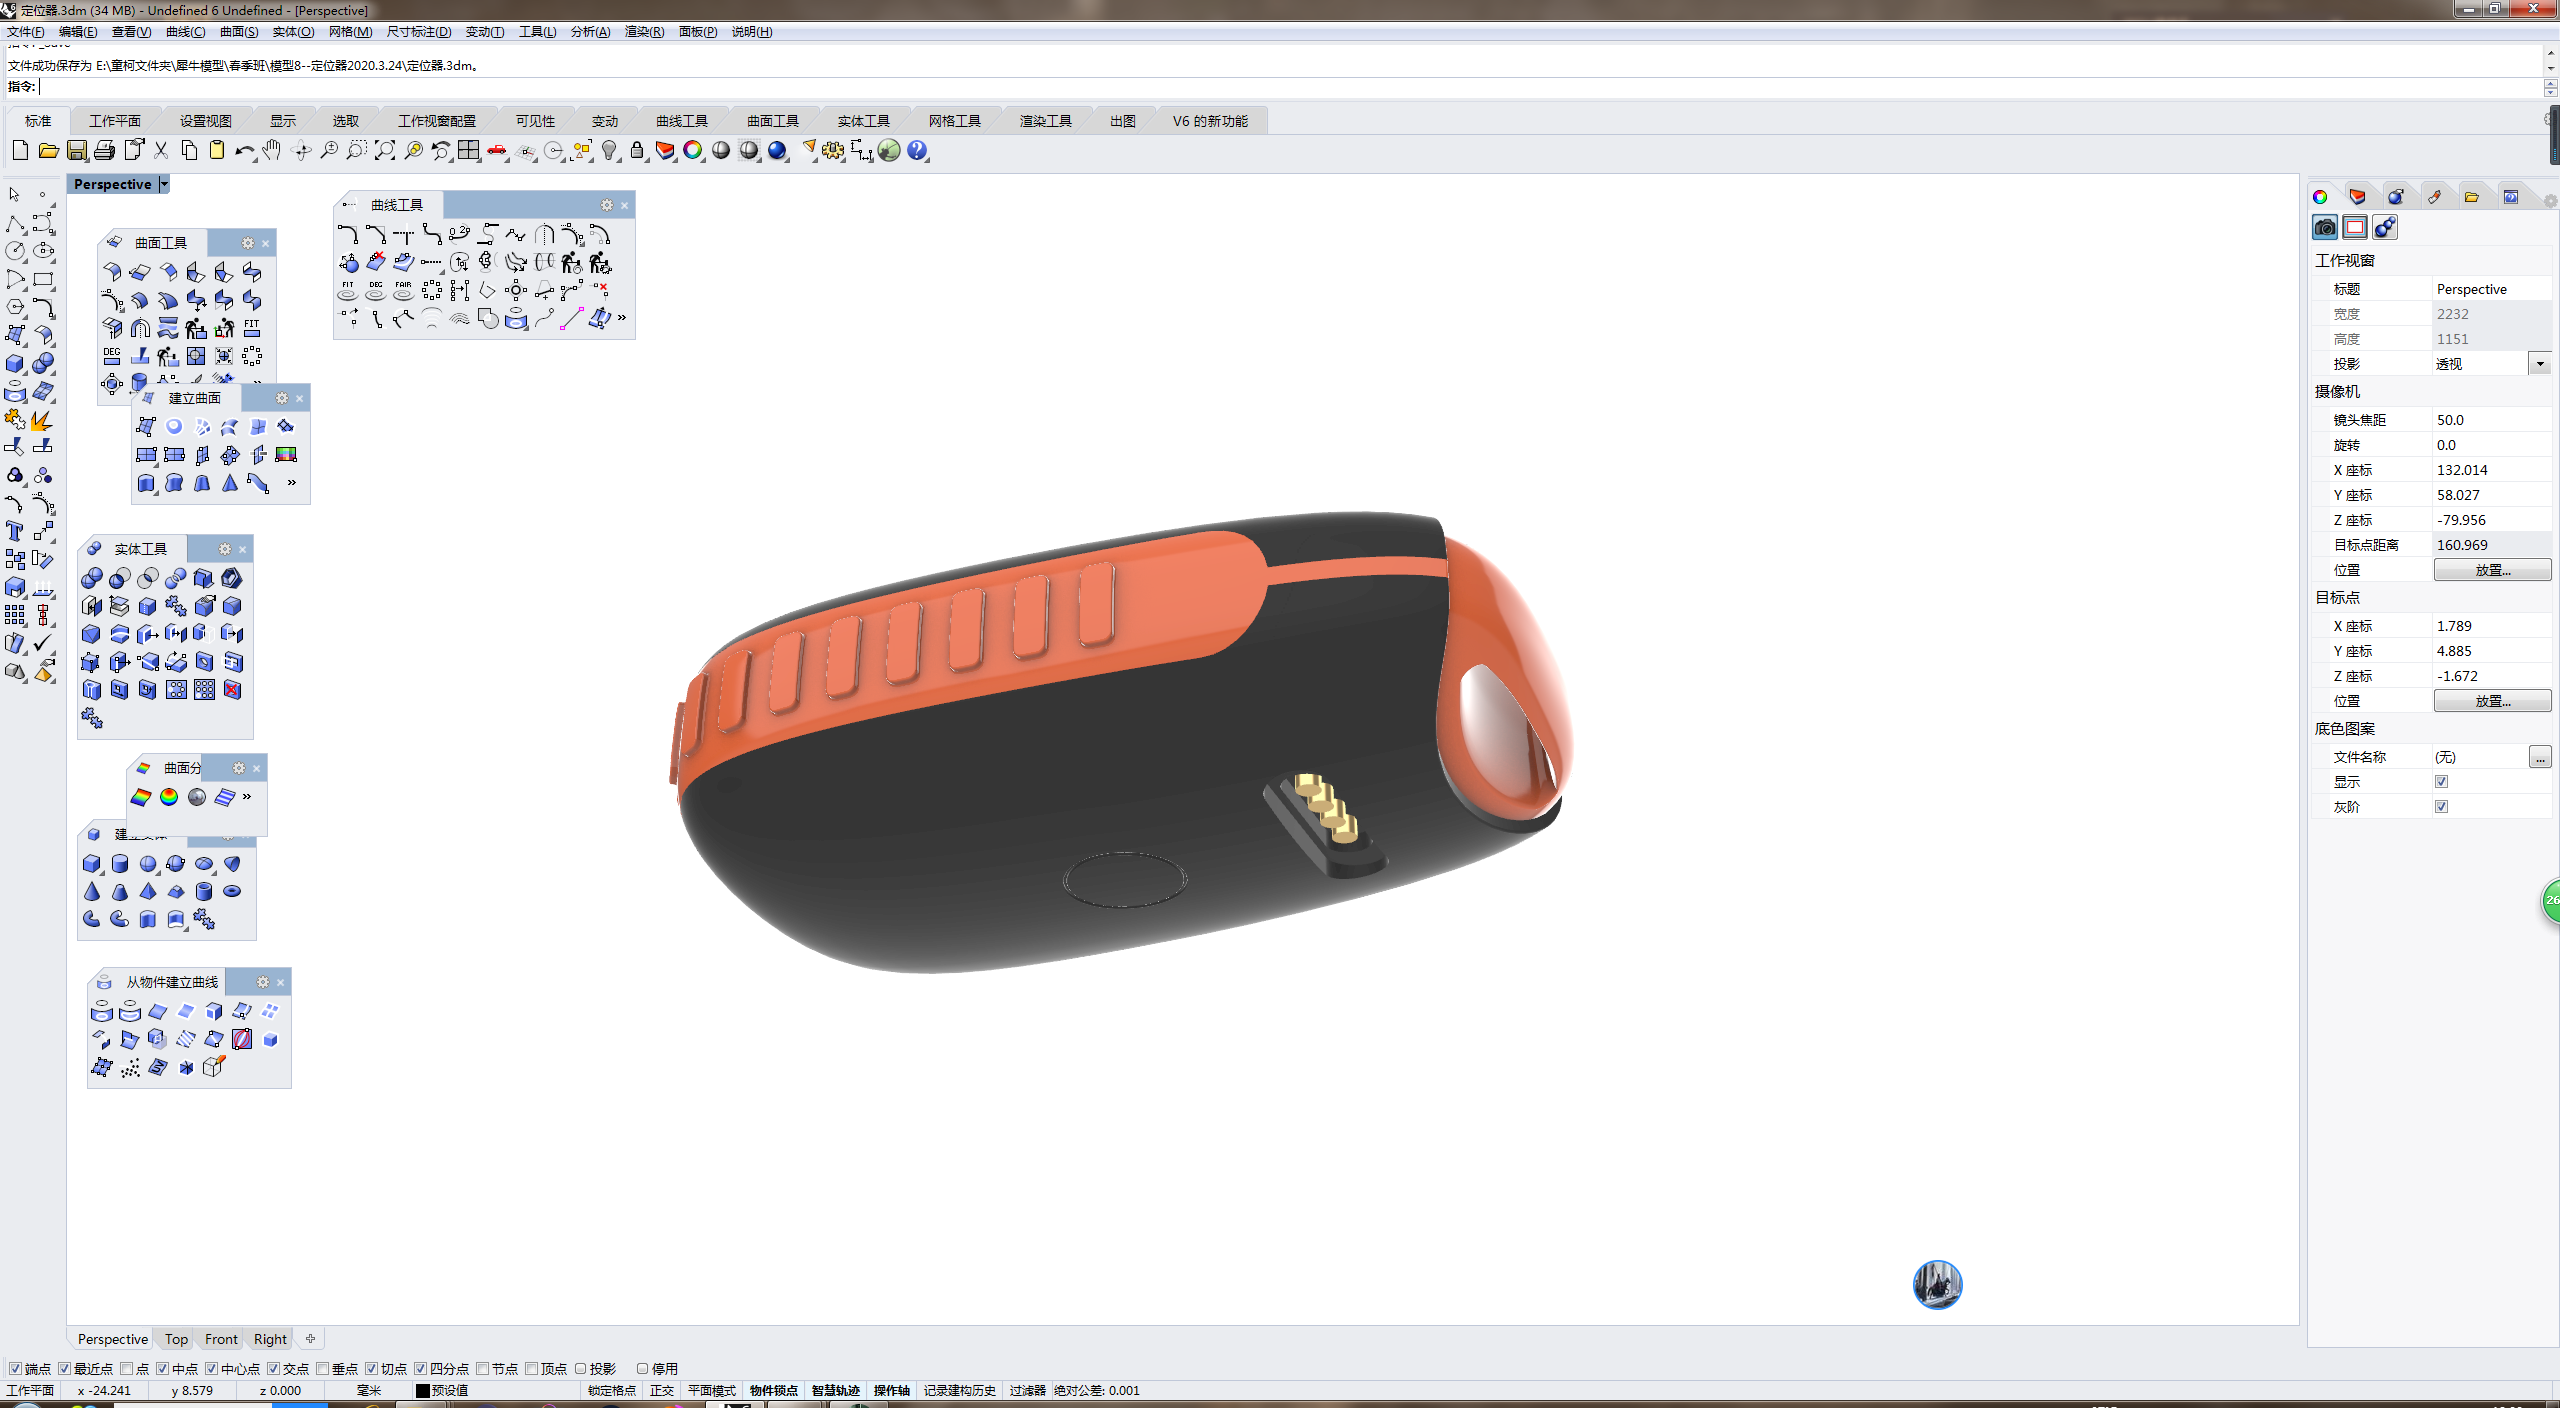Click the black 预设值 layer color swatch
The image size is (2560, 1408).
point(422,1390)
